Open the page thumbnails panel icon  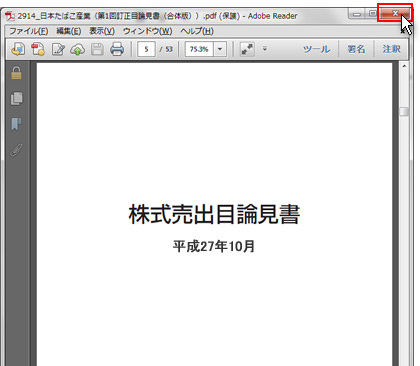17,98
